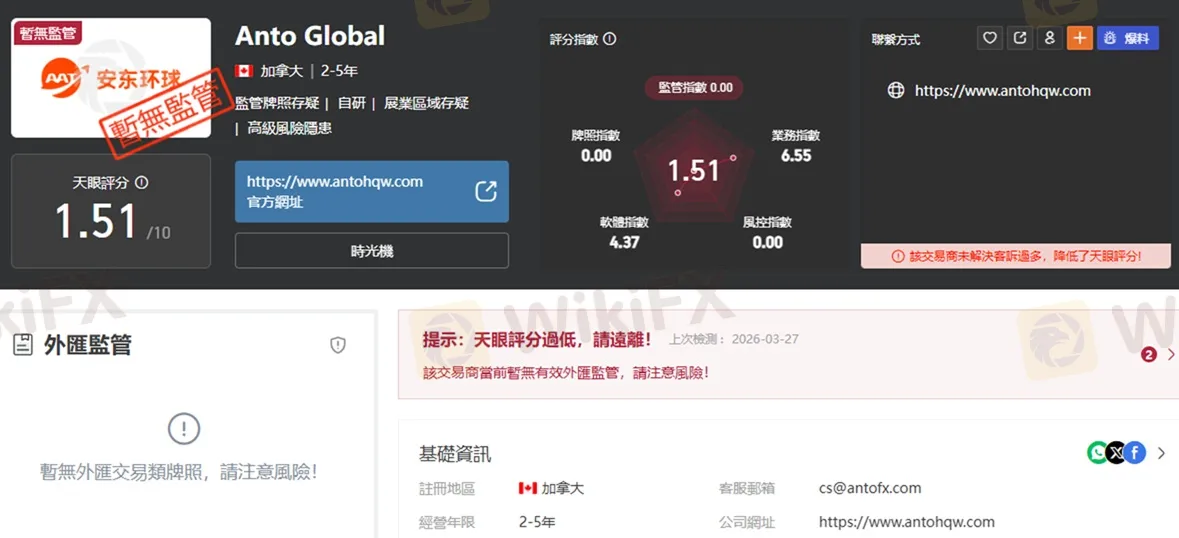
Task: Click the user profile icon in contact panel
Action: tap(1050, 38)
